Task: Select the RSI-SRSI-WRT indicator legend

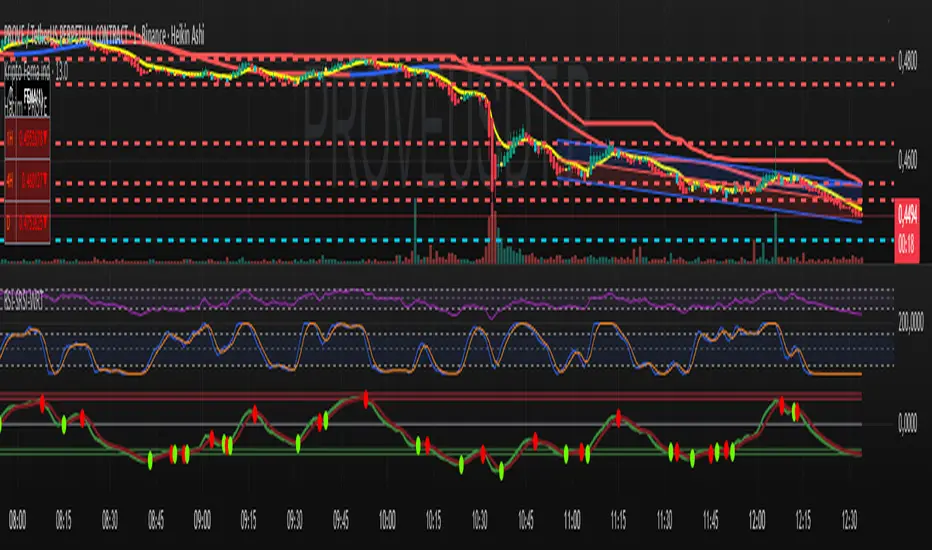Action: [x=24, y=301]
